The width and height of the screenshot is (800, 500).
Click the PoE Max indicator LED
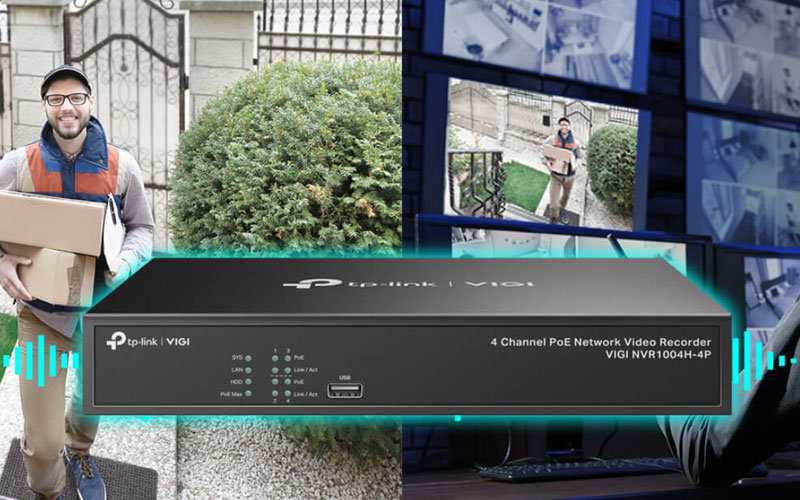(248, 393)
